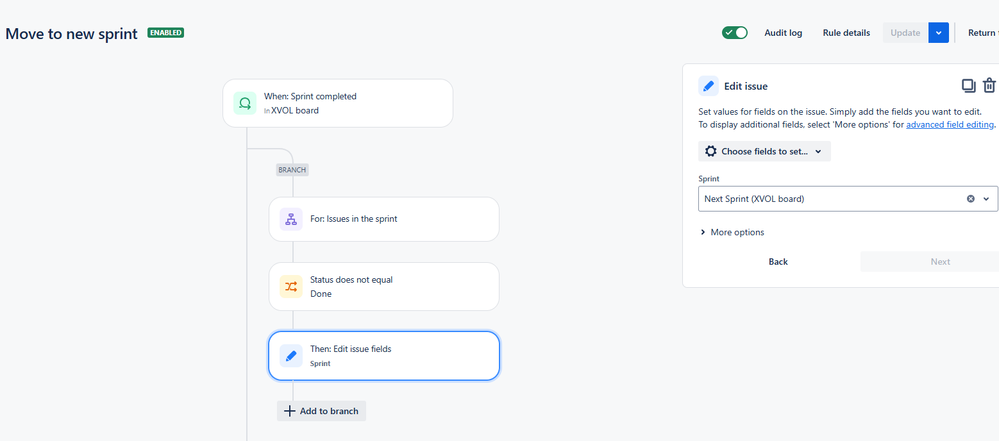This screenshot has width=999, height=441.
Task: Click the Back button
Action: click(x=778, y=261)
